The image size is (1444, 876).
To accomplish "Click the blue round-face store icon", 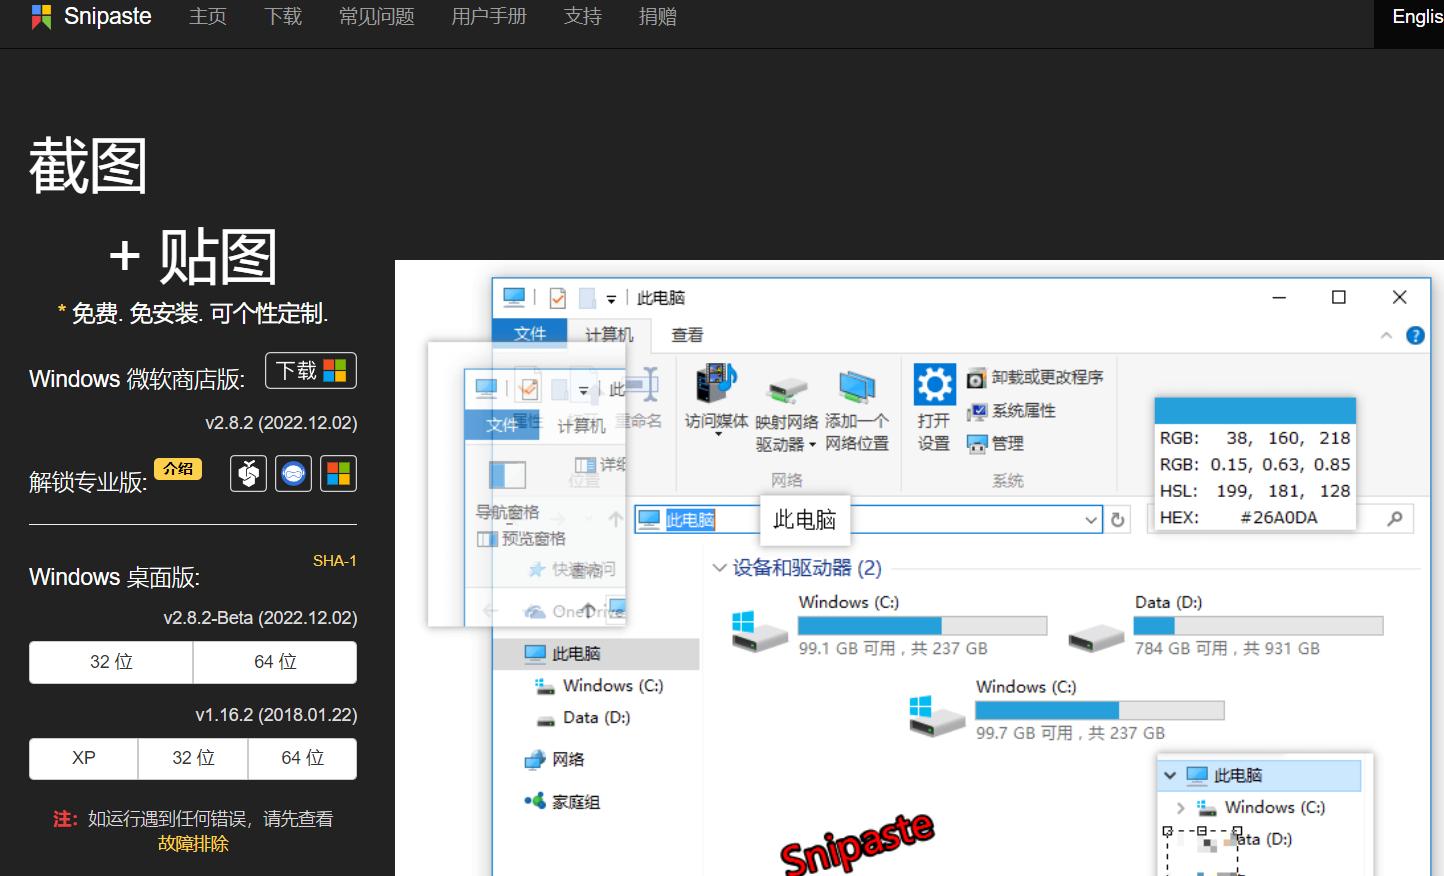I will 294,474.
